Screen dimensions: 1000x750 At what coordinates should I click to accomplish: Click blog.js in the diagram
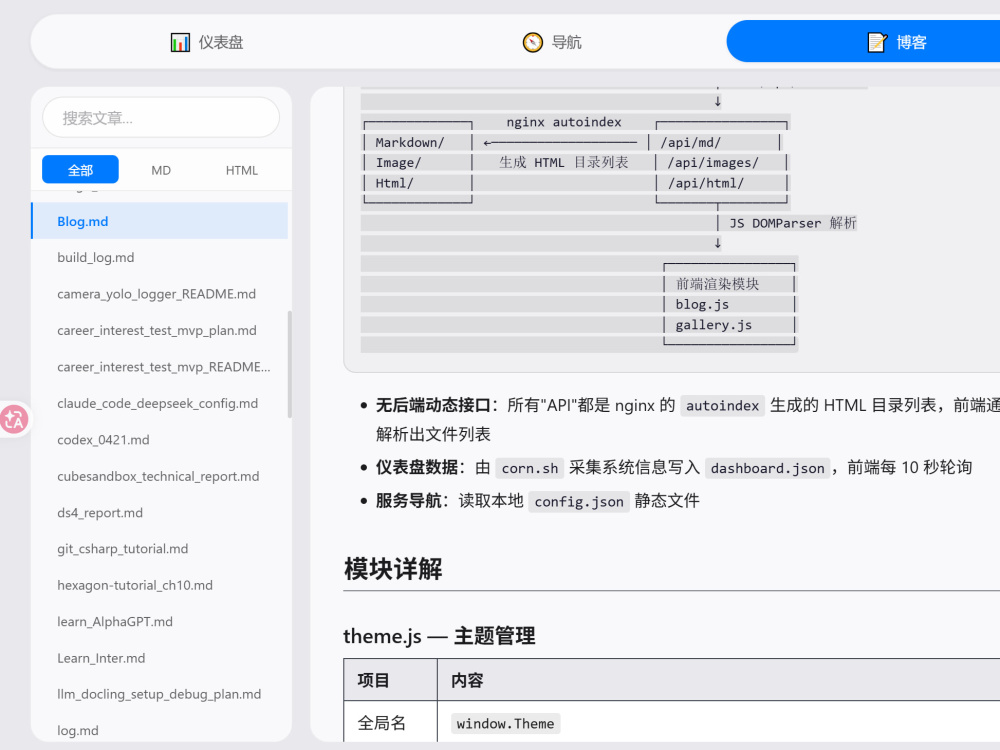coord(702,304)
